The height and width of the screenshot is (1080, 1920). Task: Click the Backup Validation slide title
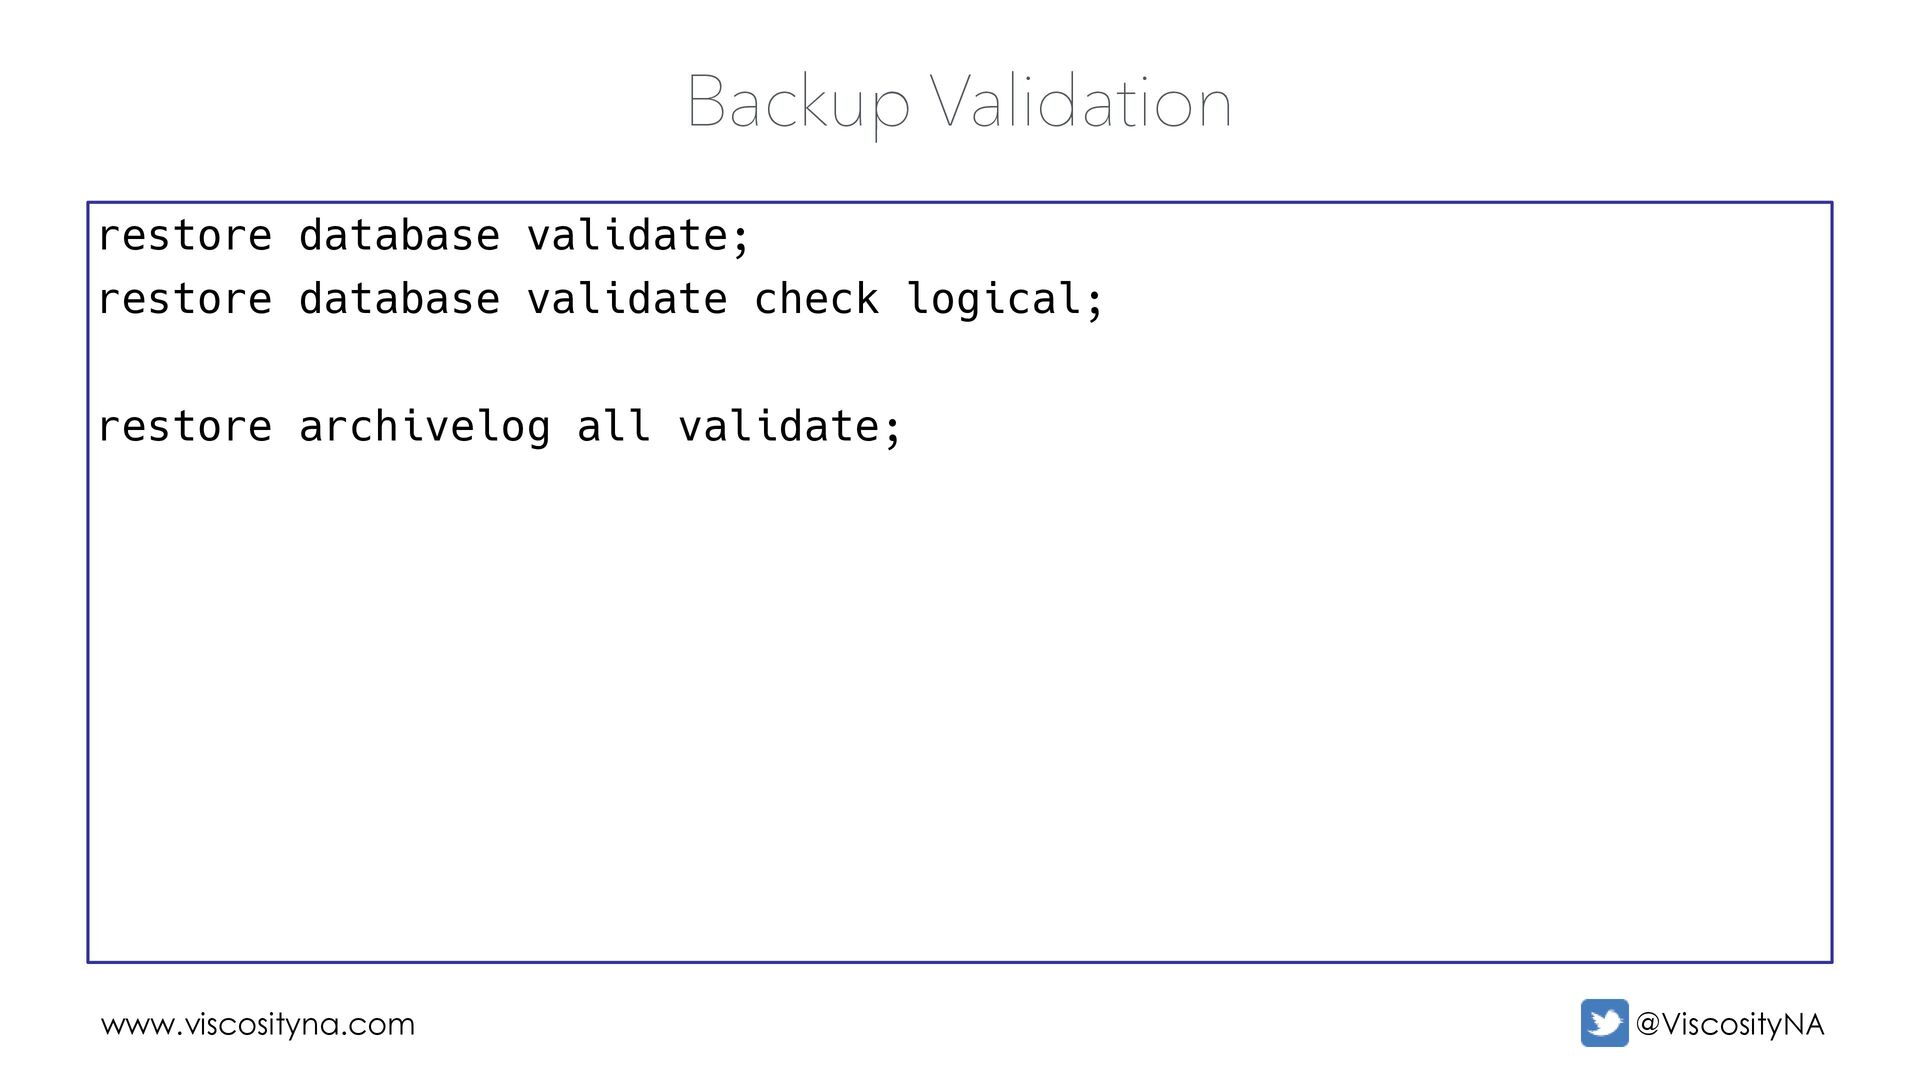959,102
